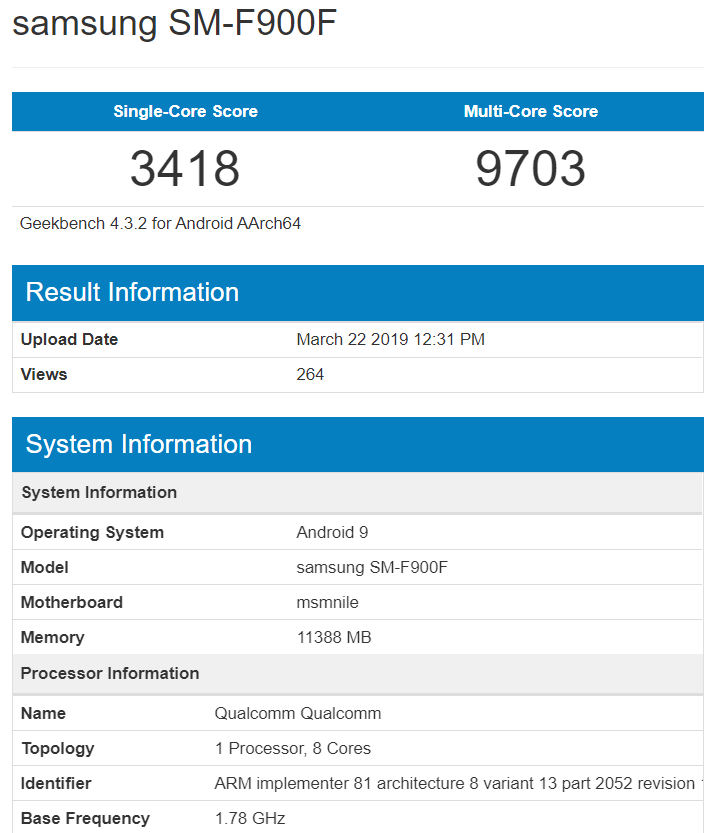Select the multi-core score 9703
Viewport: 713px width, 833px height.
tap(531, 168)
